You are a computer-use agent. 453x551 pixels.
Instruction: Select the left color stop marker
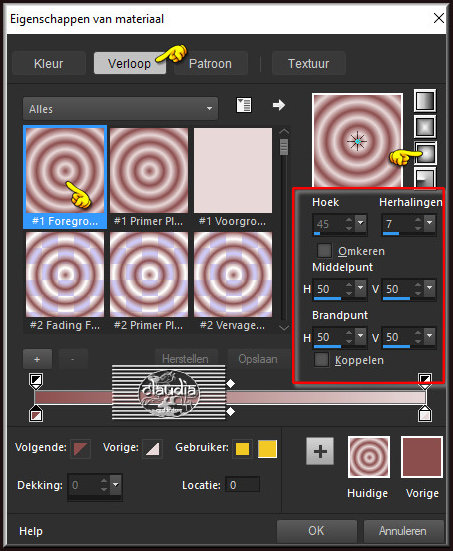[x=36, y=414]
